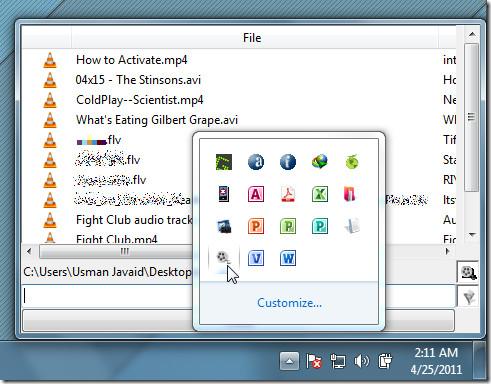Viewport: 491px width, 384px height.
Task: Click the volume speaker icon in taskbar
Action: tap(361, 361)
